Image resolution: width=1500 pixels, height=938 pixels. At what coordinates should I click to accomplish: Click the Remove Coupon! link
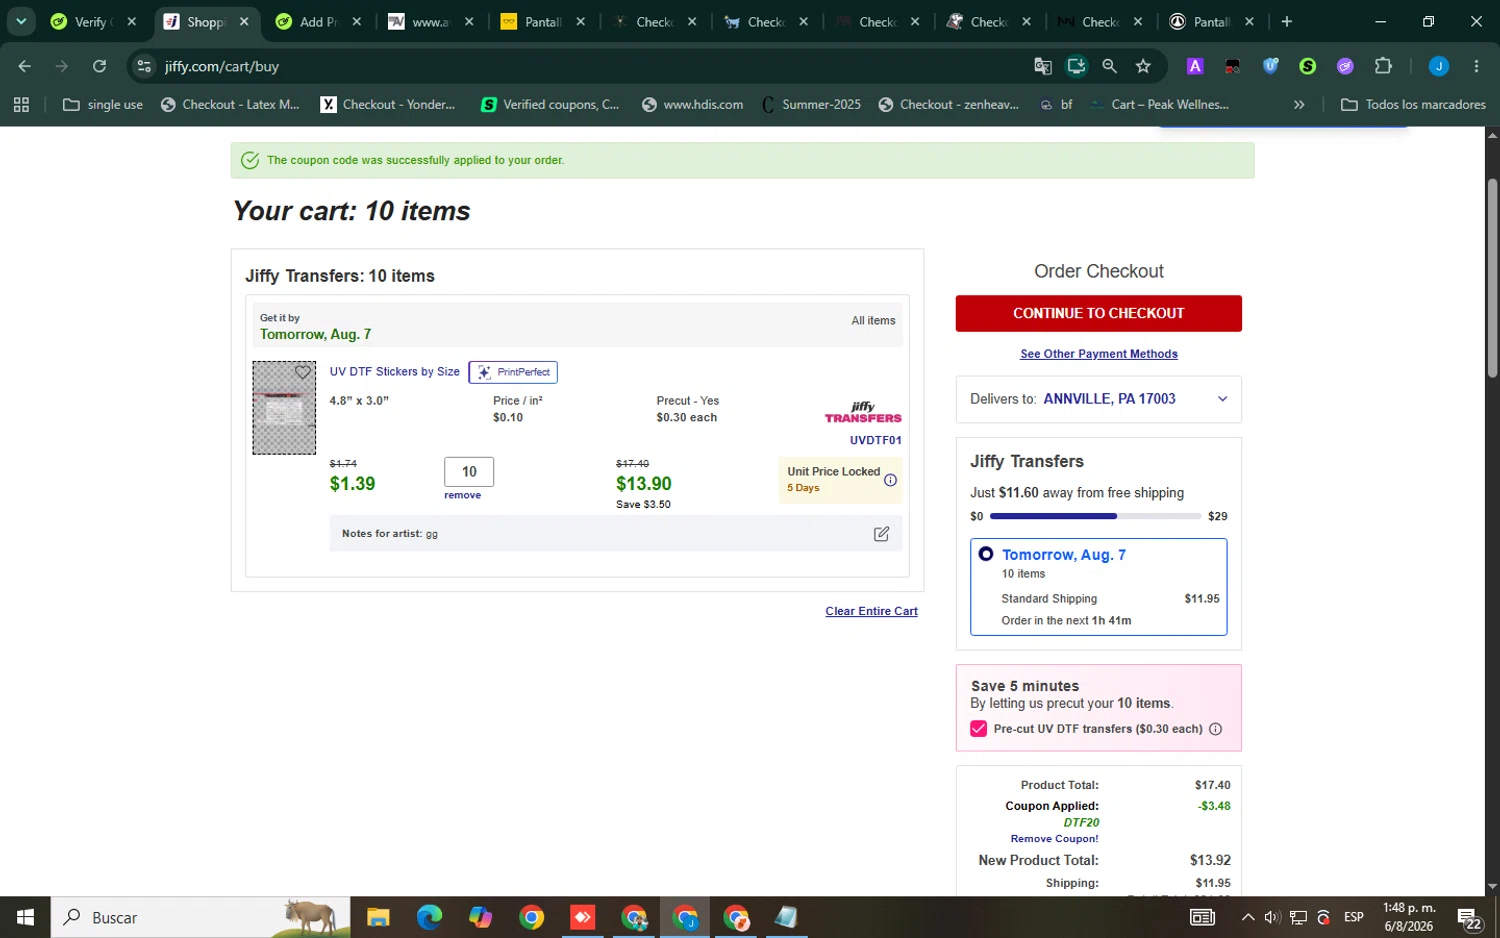click(x=1054, y=839)
